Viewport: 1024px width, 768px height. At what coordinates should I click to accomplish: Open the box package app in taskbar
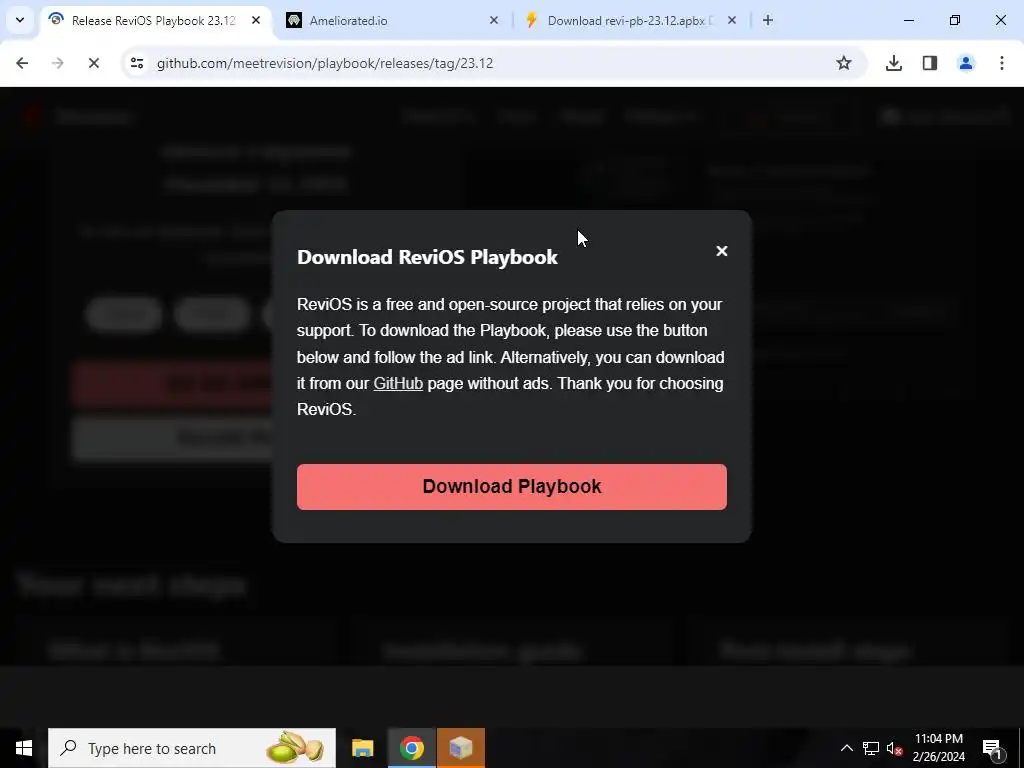point(461,748)
